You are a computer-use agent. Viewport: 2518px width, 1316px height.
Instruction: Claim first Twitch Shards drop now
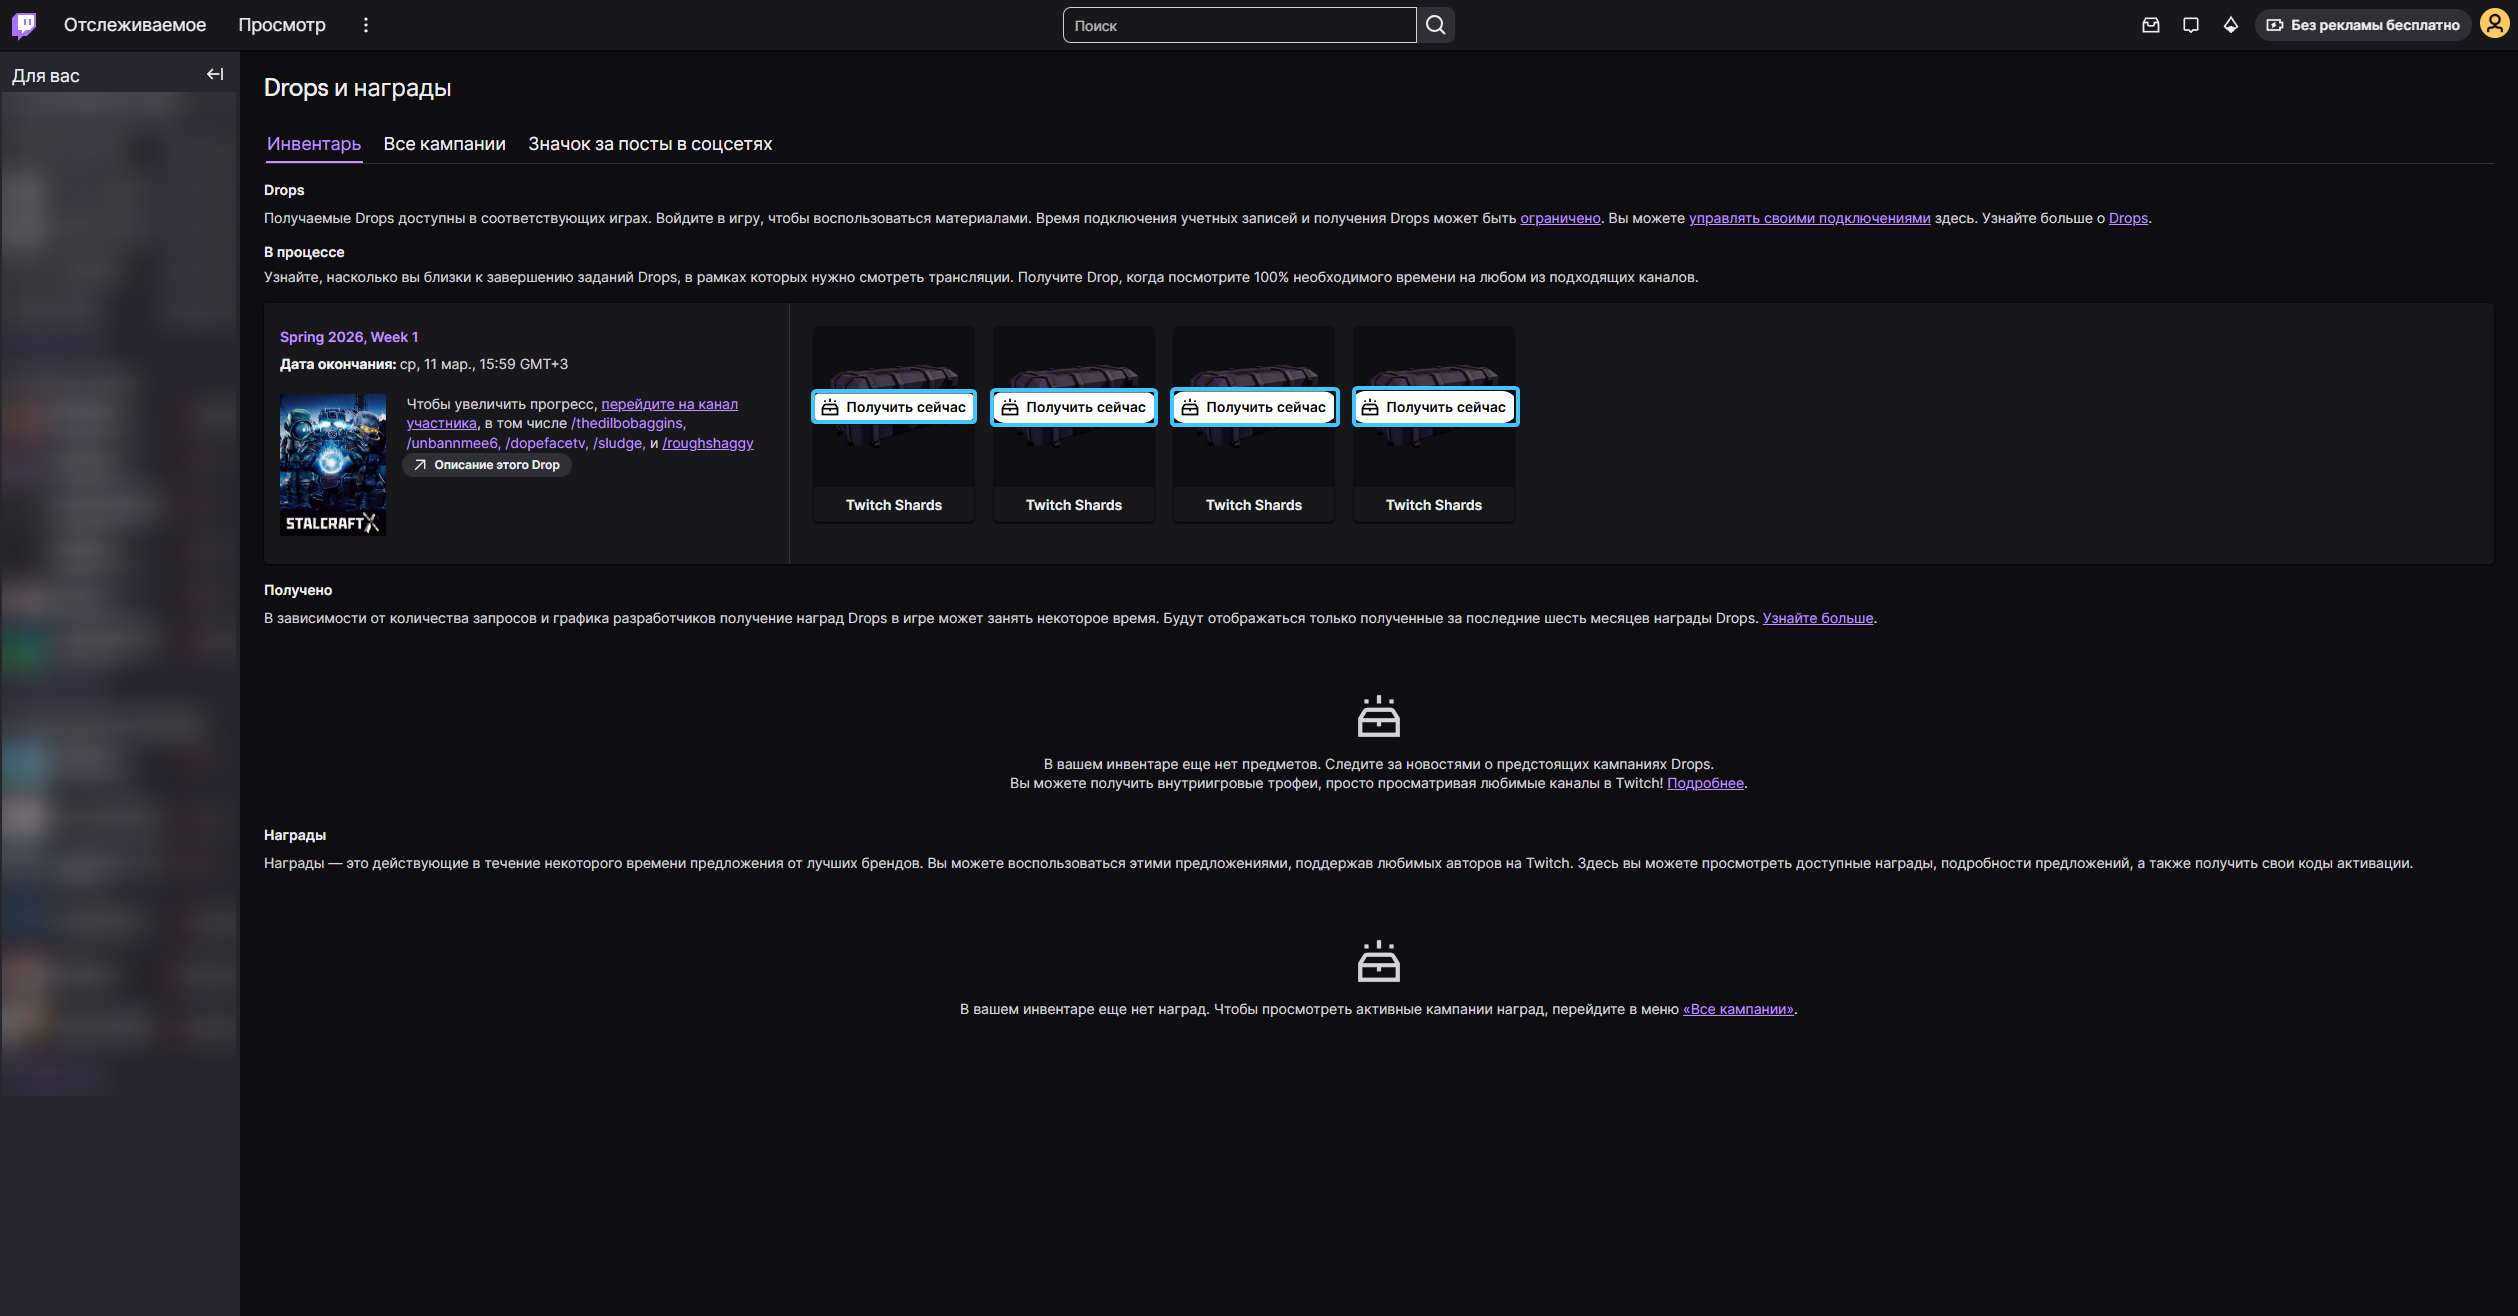click(x=894, y=407)
